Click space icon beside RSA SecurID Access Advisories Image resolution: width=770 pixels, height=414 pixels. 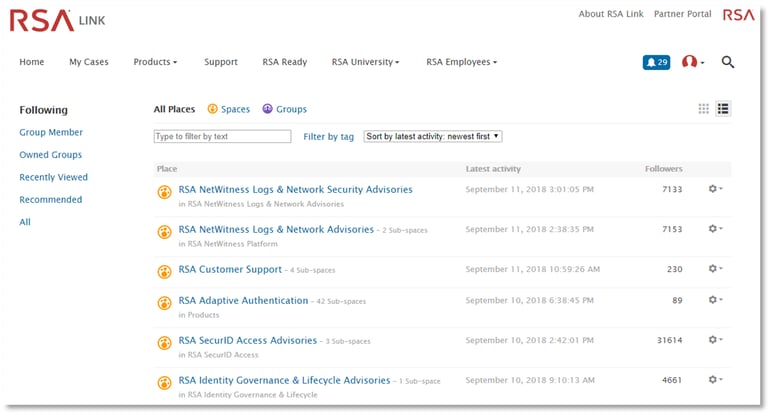click(165, 343)
